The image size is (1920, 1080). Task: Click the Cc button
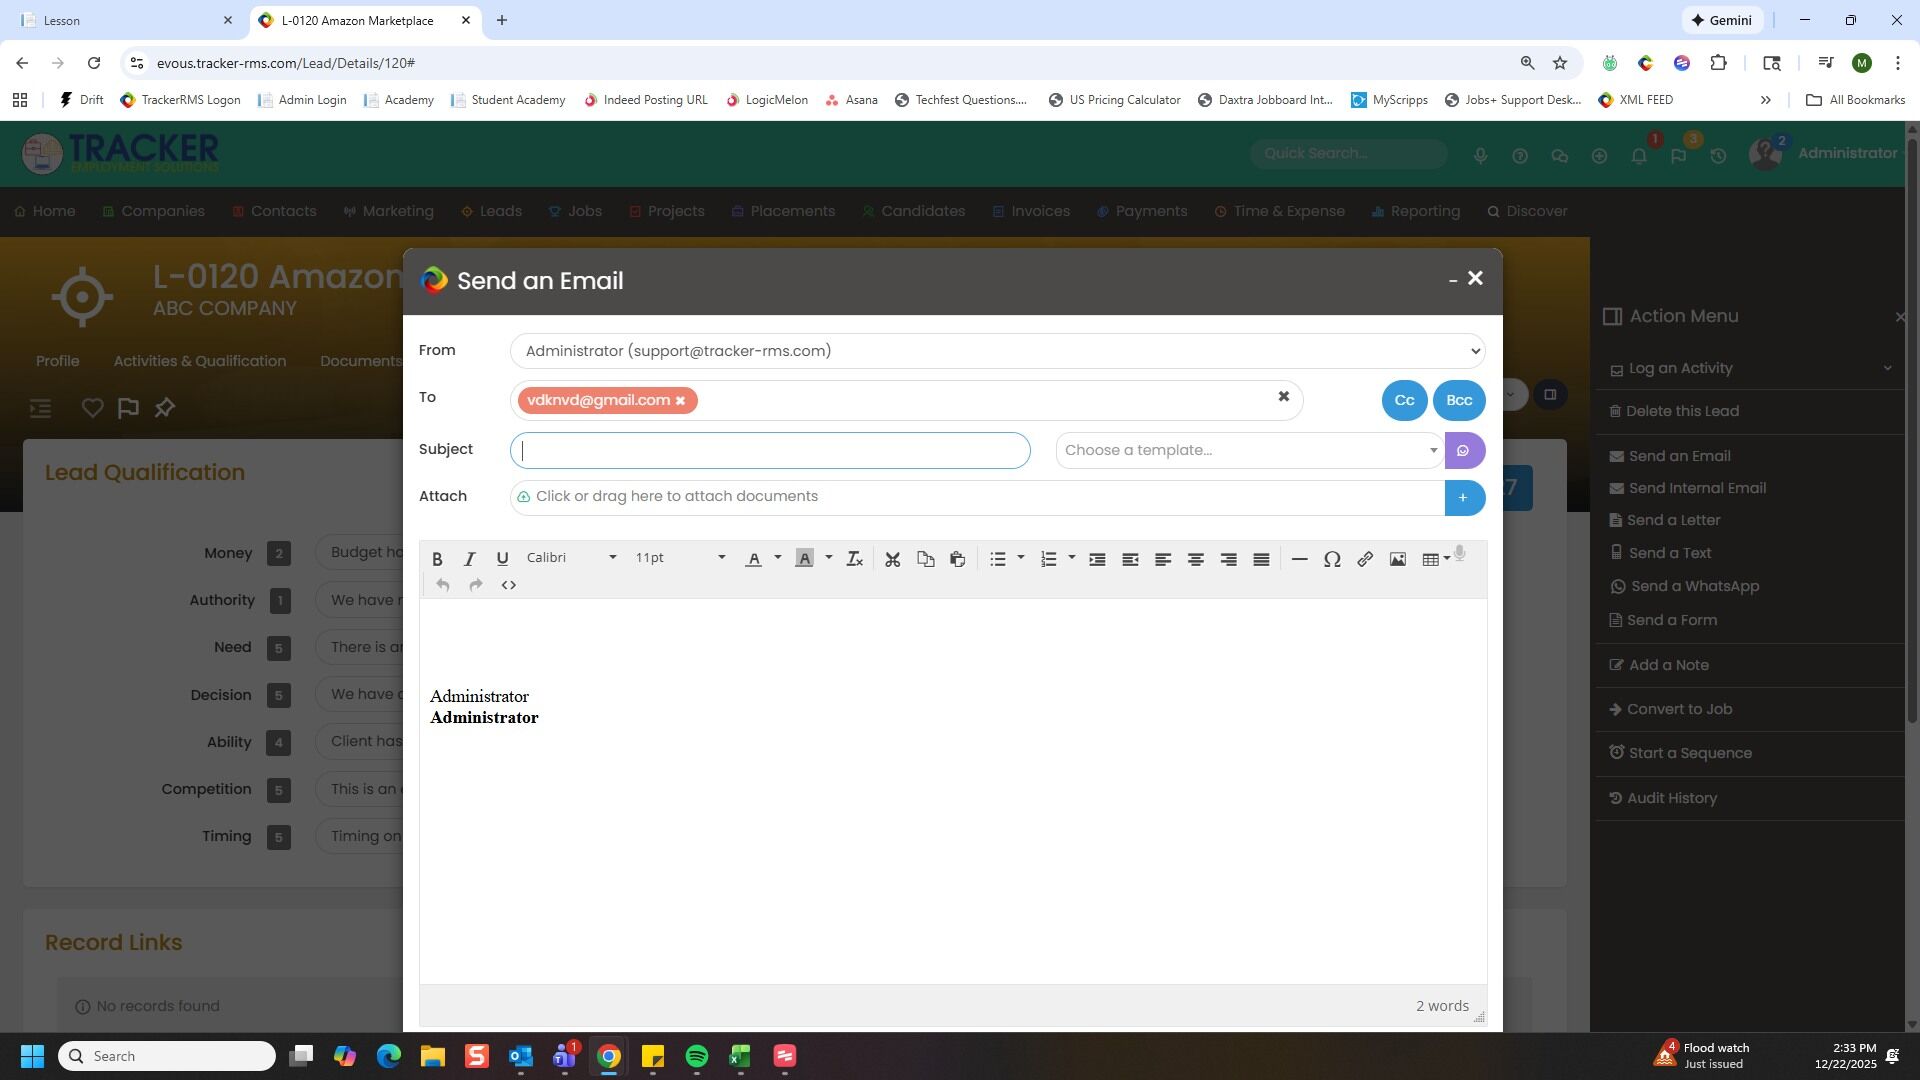point(1403,401)
